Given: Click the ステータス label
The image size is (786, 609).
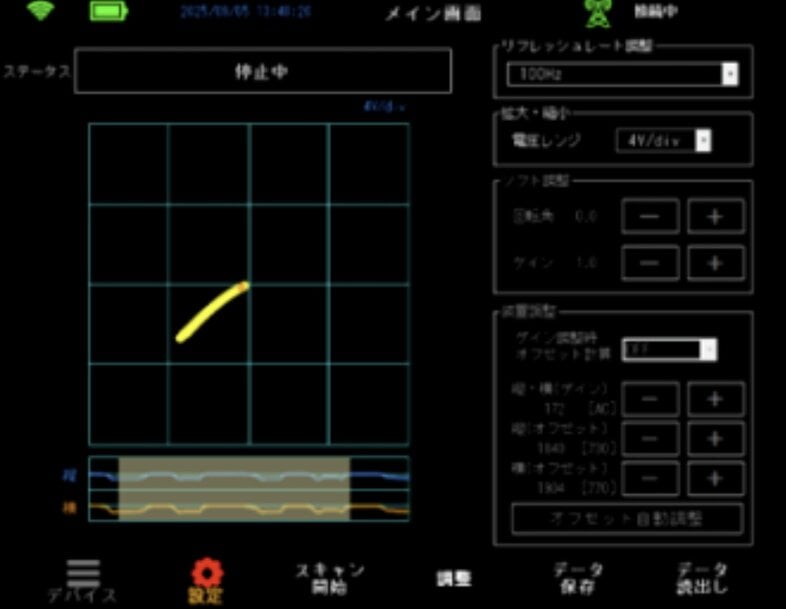Looking at the screenshot, I should [x=36, y=72].
